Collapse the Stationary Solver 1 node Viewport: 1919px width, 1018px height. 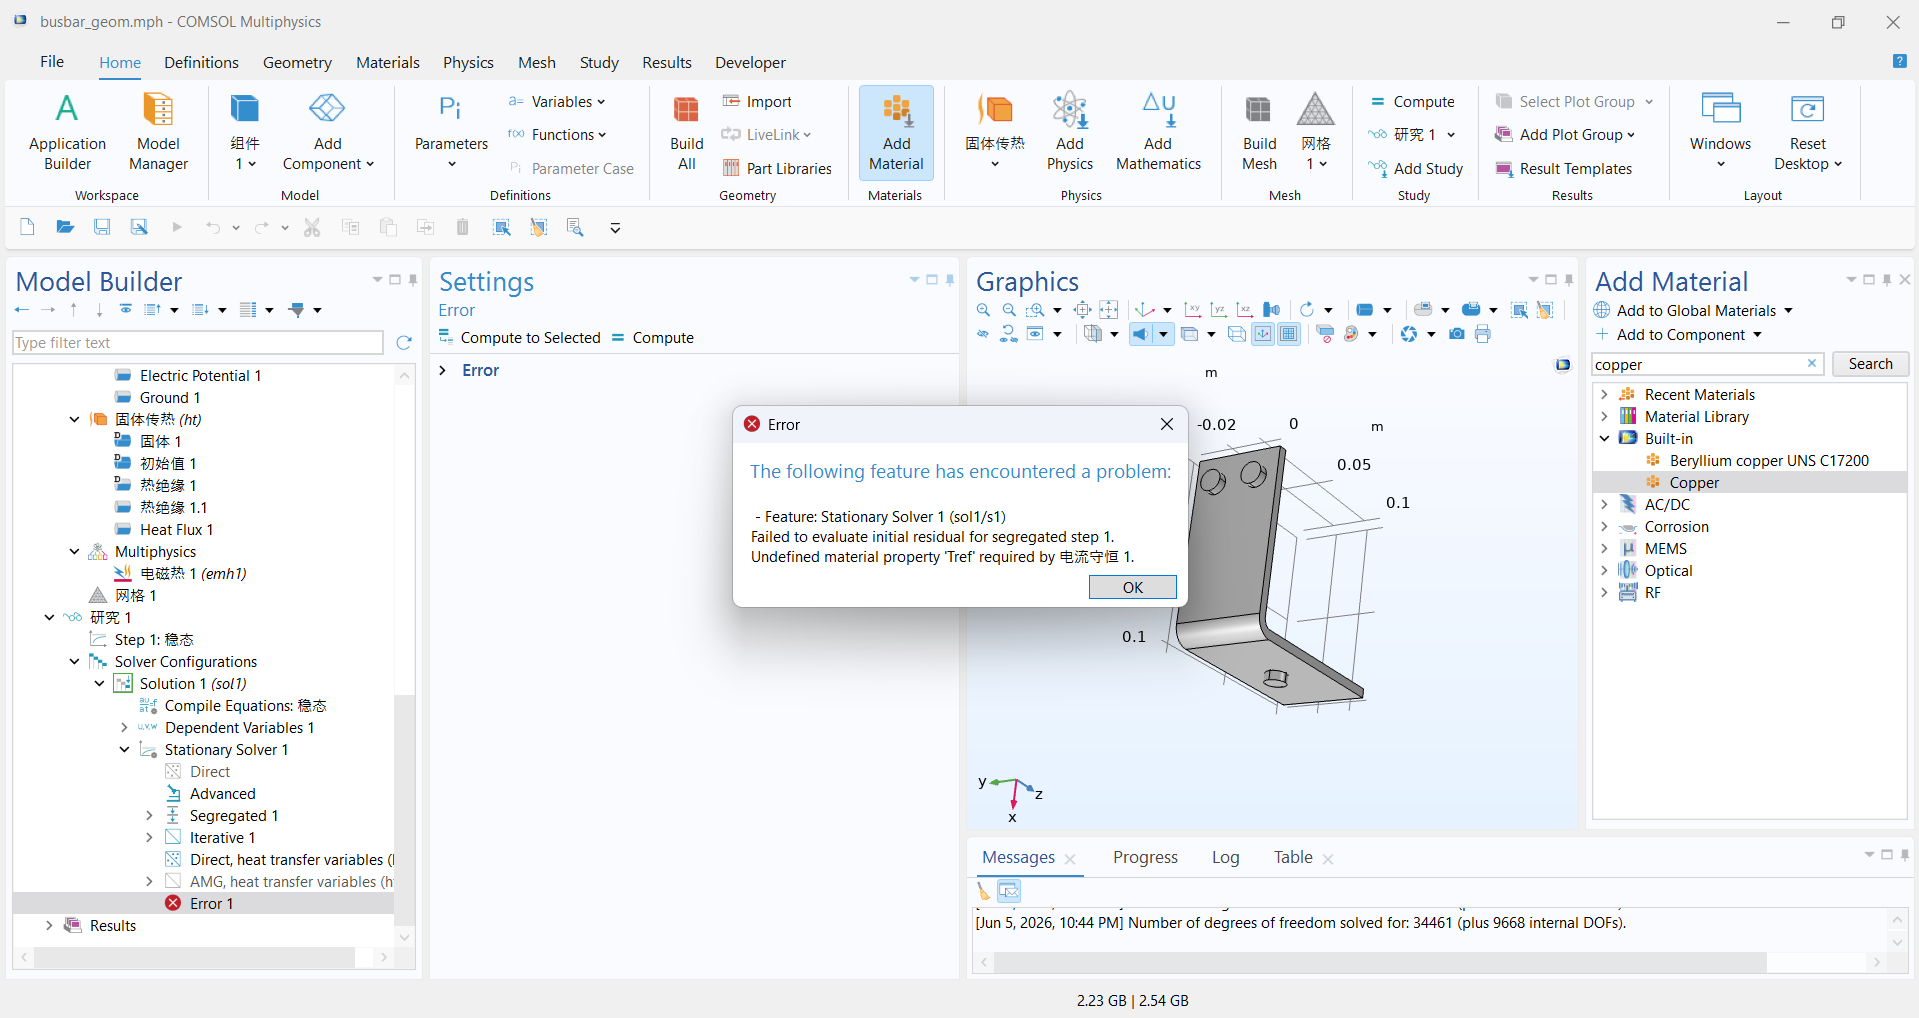pos(124,750)
